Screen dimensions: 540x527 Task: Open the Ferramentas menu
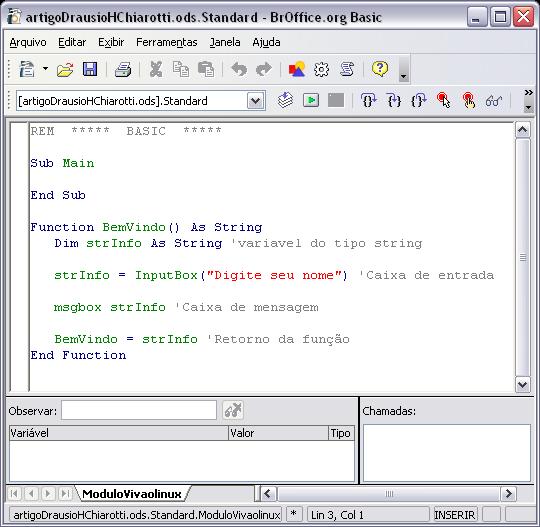click(167, 42)
